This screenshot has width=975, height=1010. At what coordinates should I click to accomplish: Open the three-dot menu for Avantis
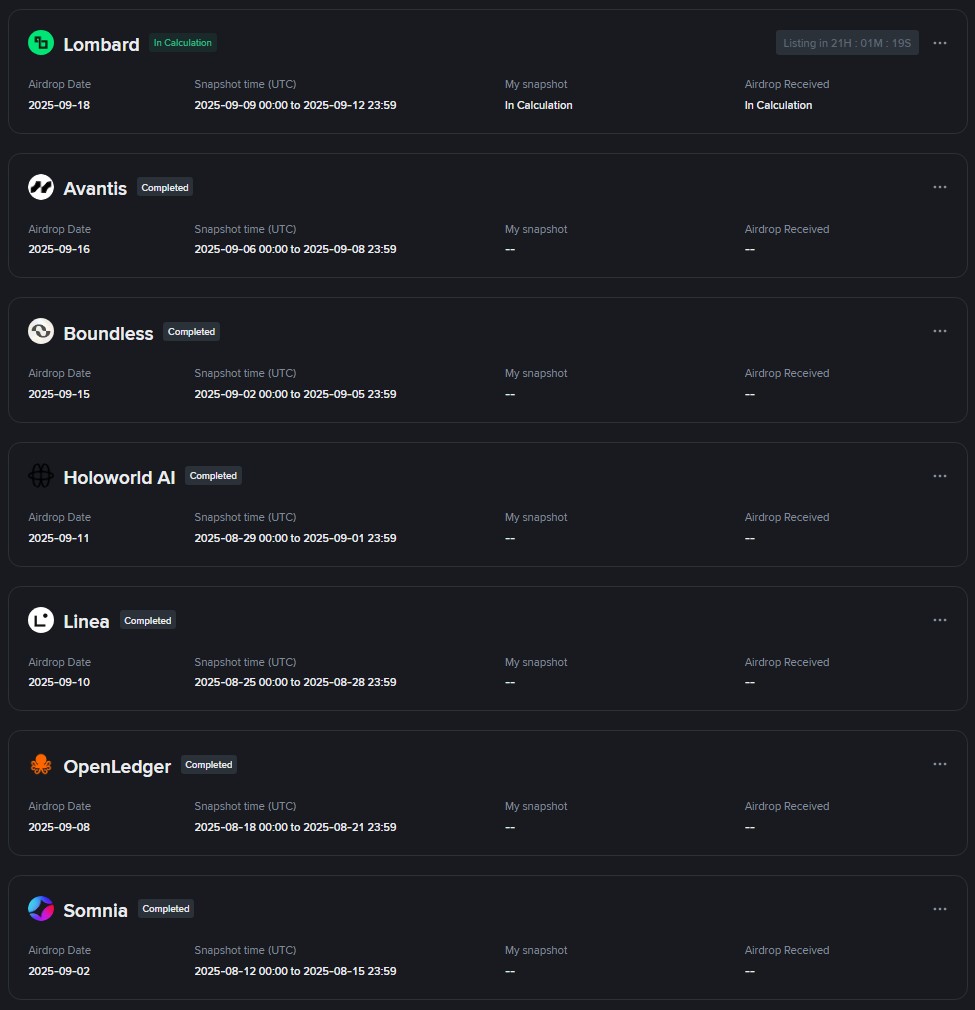[940, 187]
